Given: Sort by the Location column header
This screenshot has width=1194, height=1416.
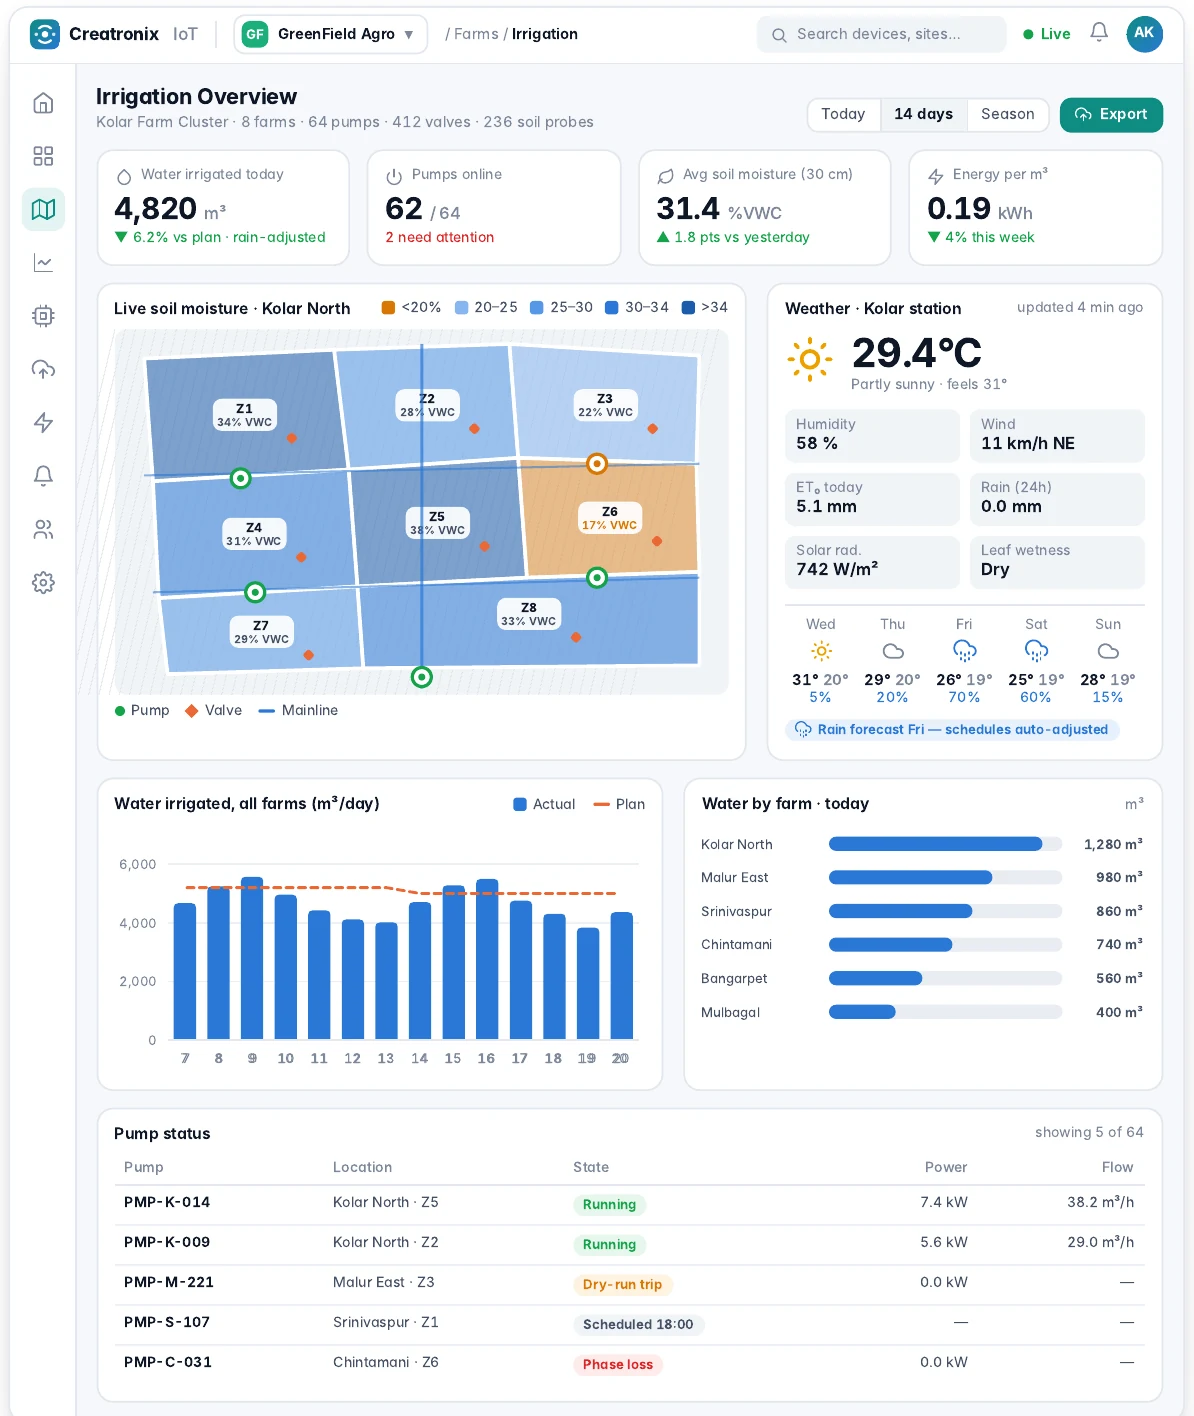Looking at the screenshot, I should (x=362, y=1167).
